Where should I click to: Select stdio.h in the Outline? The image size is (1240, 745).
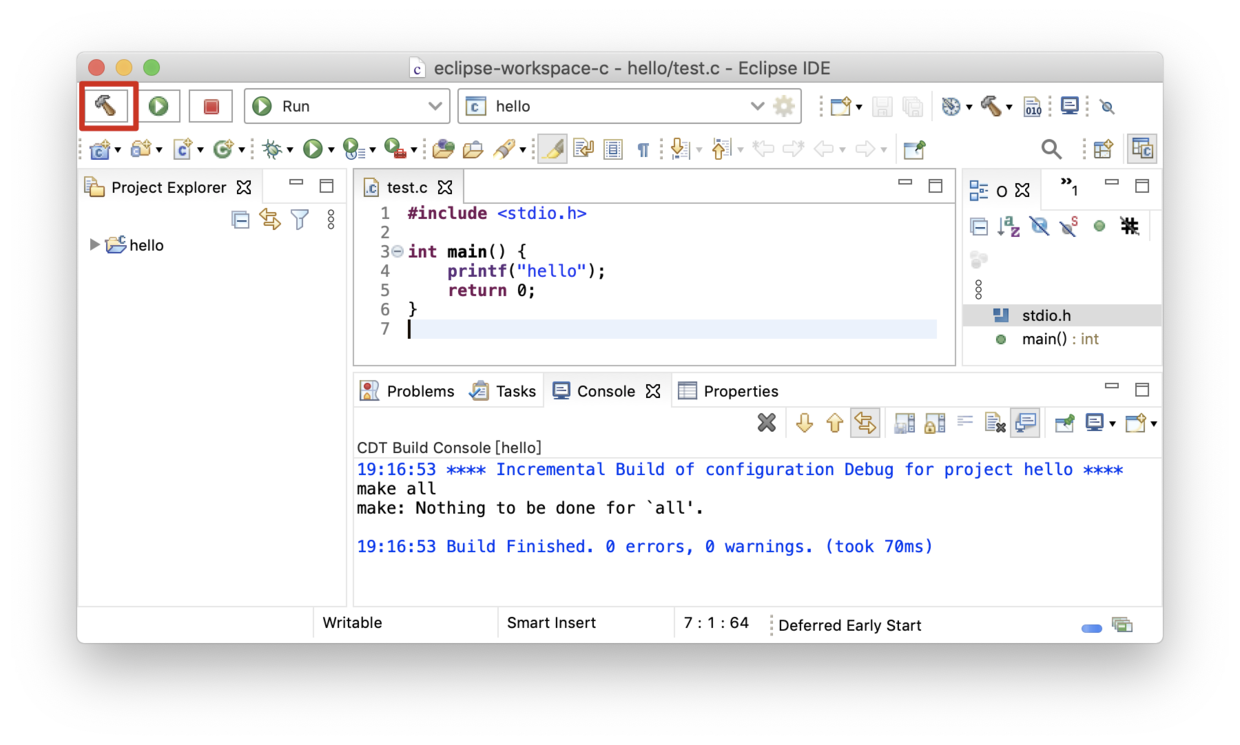pyautogui.click(x=1062, y=315)
